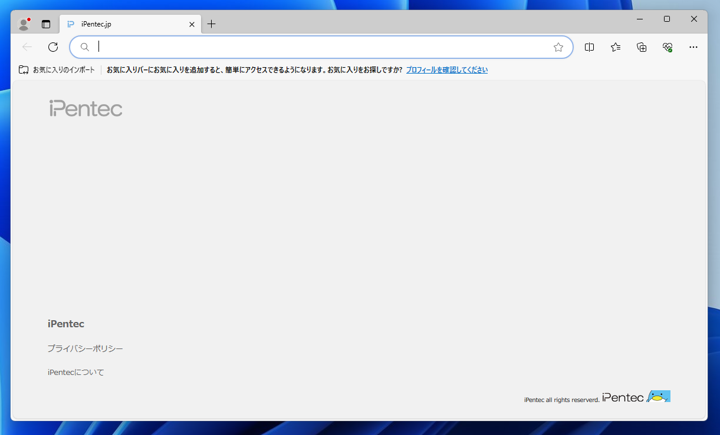Minimize the browser window

tap(640, 19)
